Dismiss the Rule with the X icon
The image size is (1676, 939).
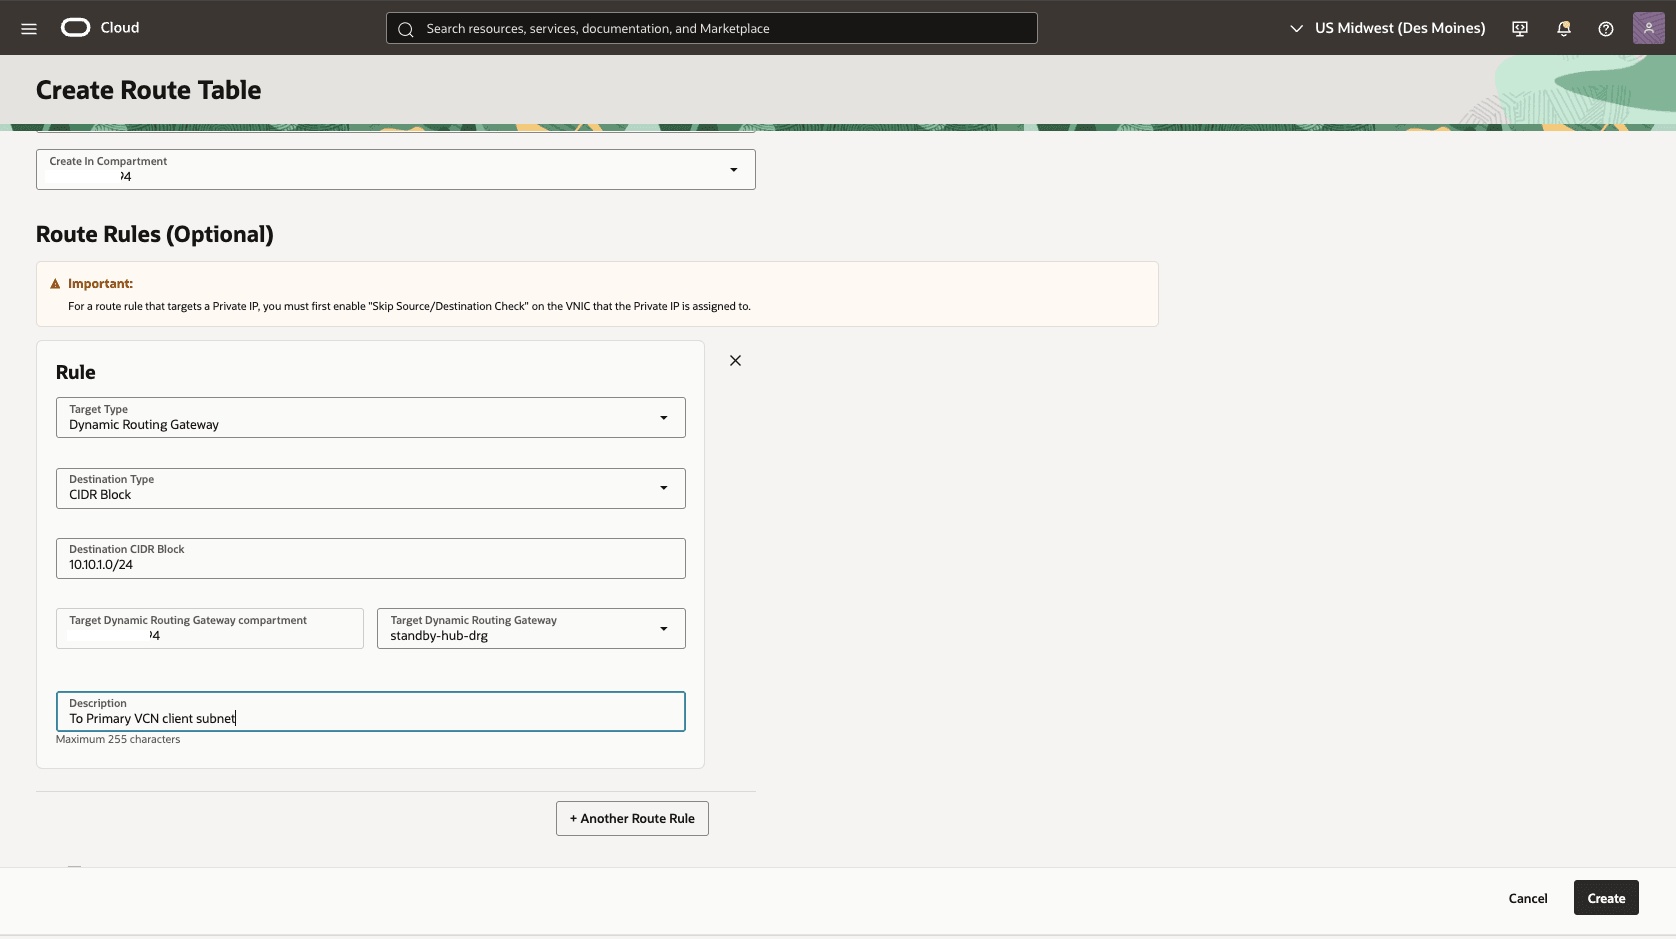[x=735, y=360]
